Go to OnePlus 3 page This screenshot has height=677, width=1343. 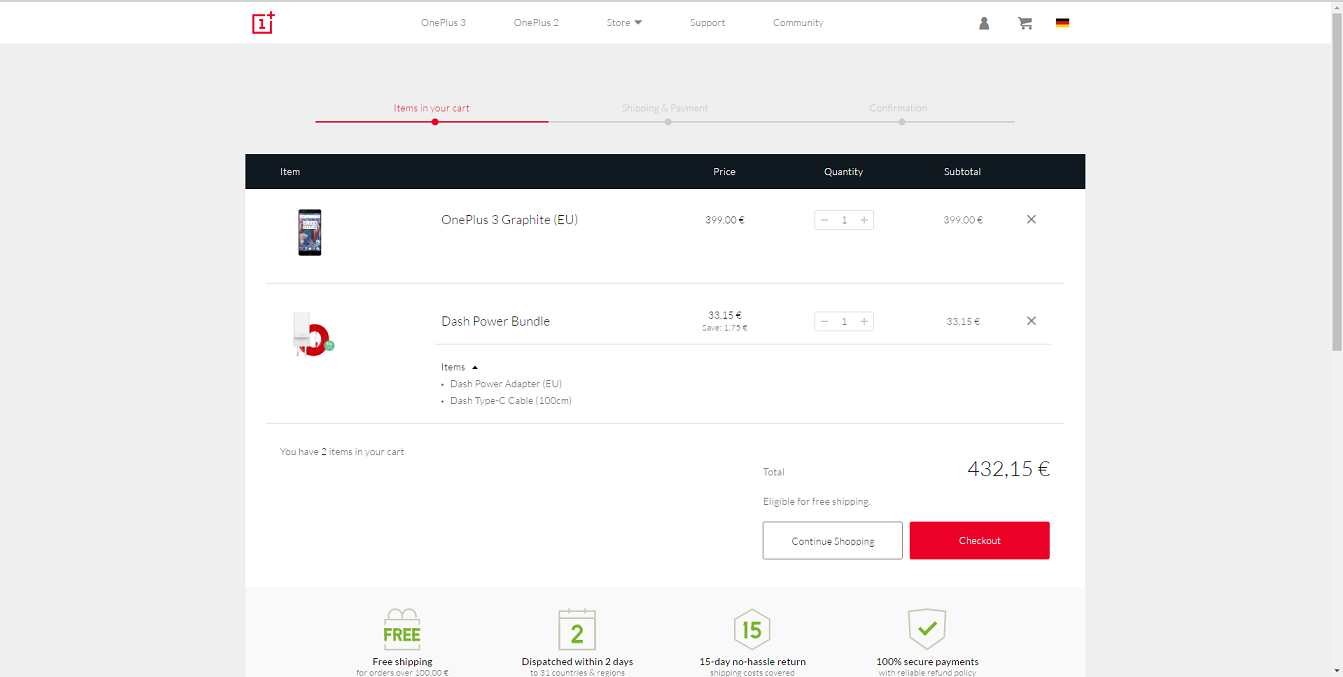(443, 23)
